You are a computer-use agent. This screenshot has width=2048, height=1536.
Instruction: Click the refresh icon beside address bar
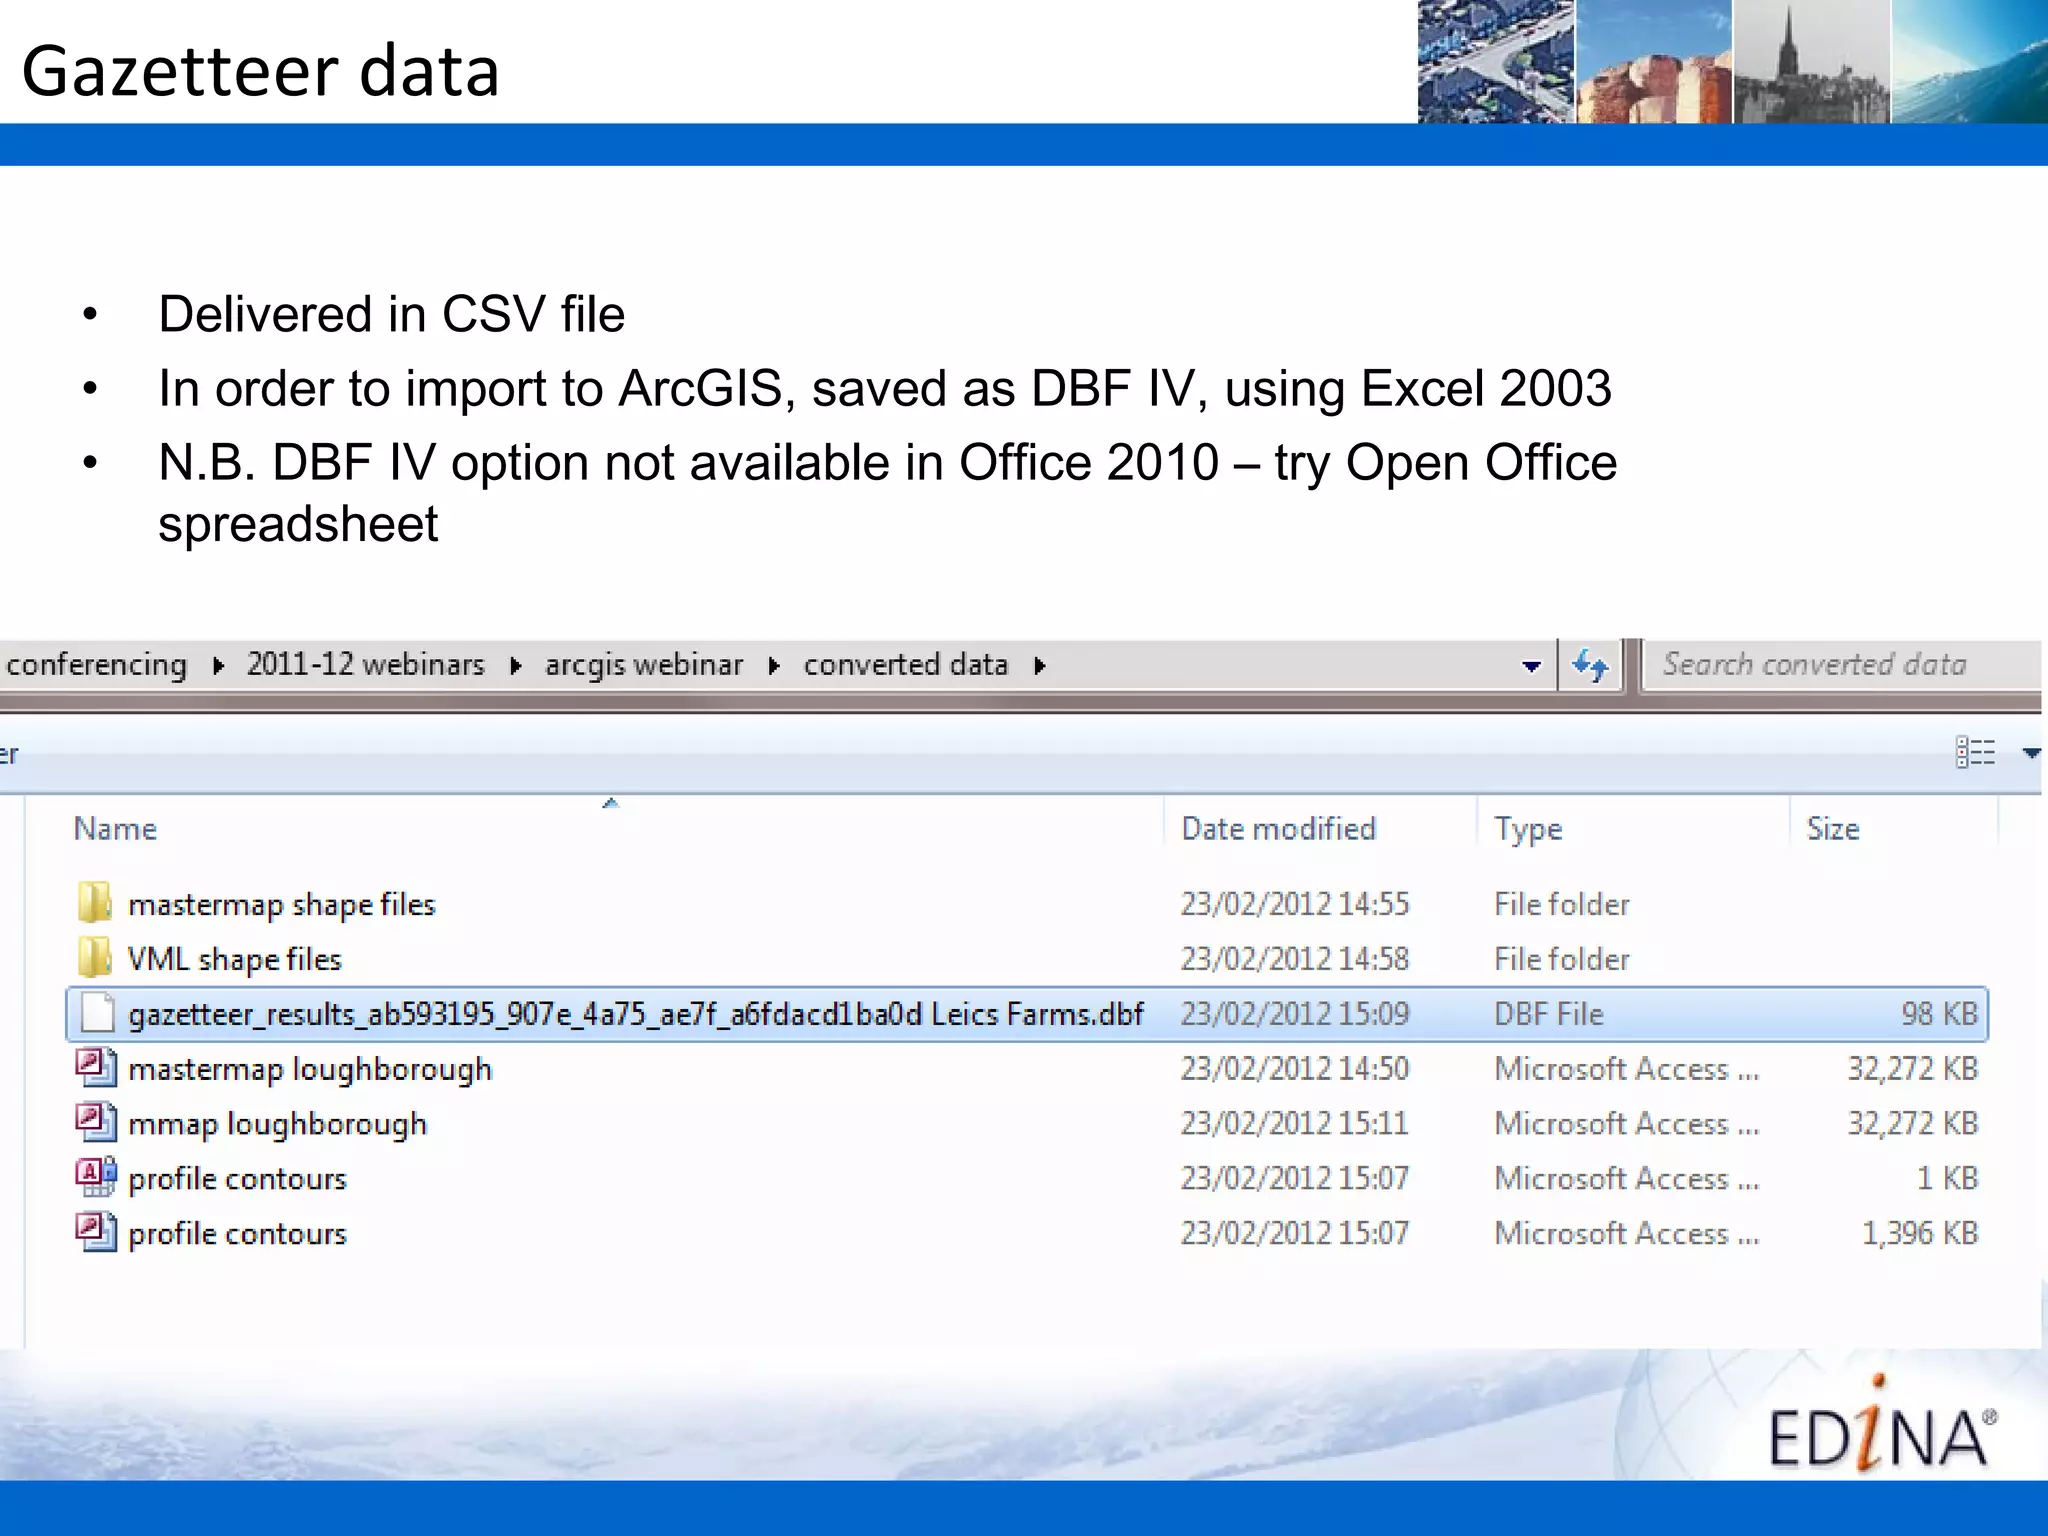point(1590,665)
